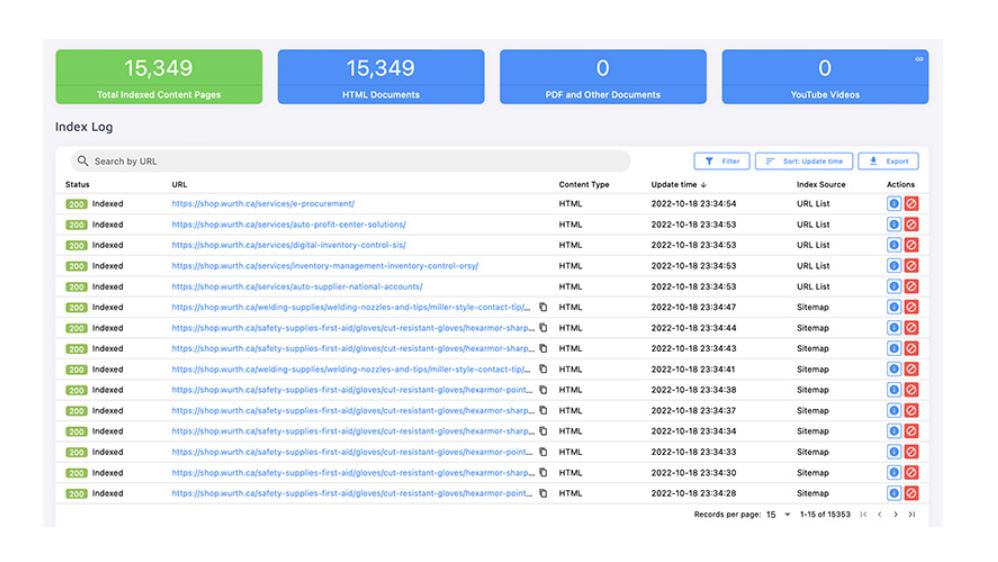The height and width of the screenshot is (562, 998).
Task: Open the inventory-management-inventory-control-orsy URL link
Action: (x=325, y=266)
